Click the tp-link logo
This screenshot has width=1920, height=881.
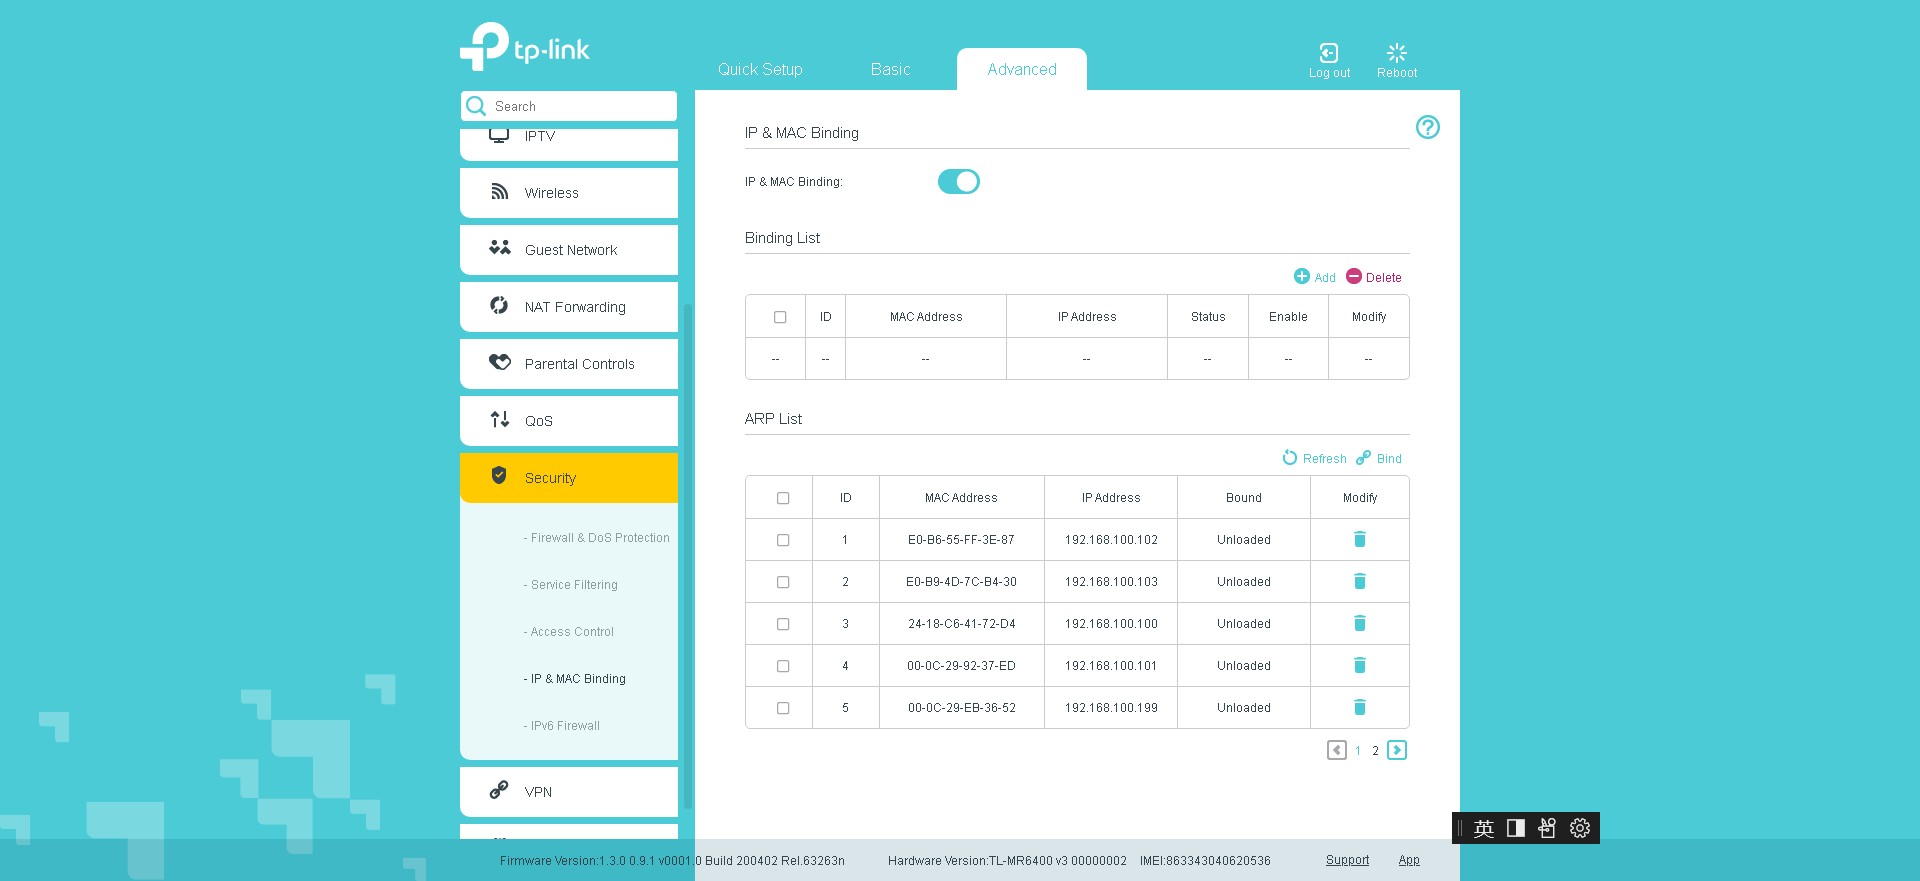click(525, 47)
